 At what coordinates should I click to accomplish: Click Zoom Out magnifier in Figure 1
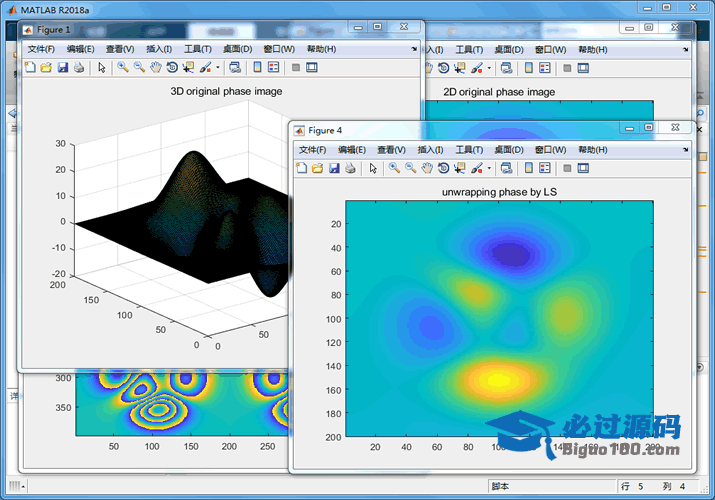pyautogui.click(x=139, y=68)
